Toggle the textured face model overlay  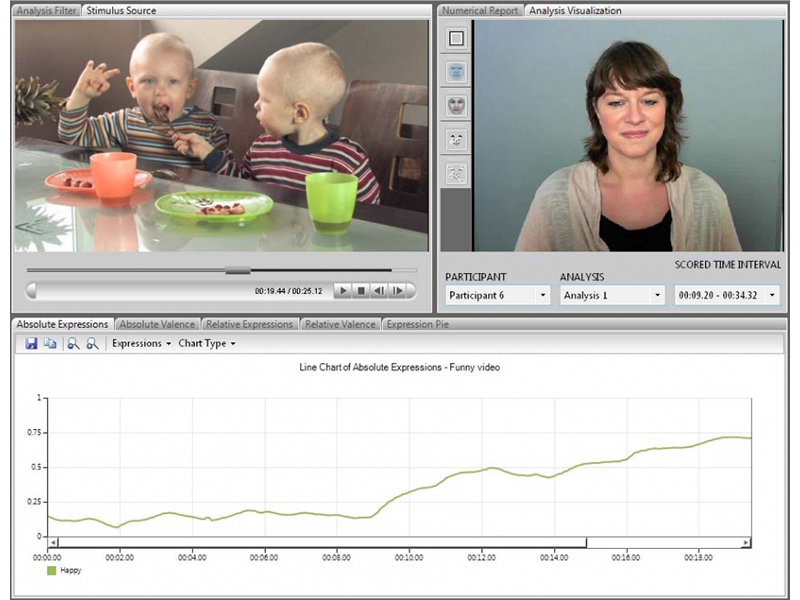pyautogui.click(x=456, y=105)
